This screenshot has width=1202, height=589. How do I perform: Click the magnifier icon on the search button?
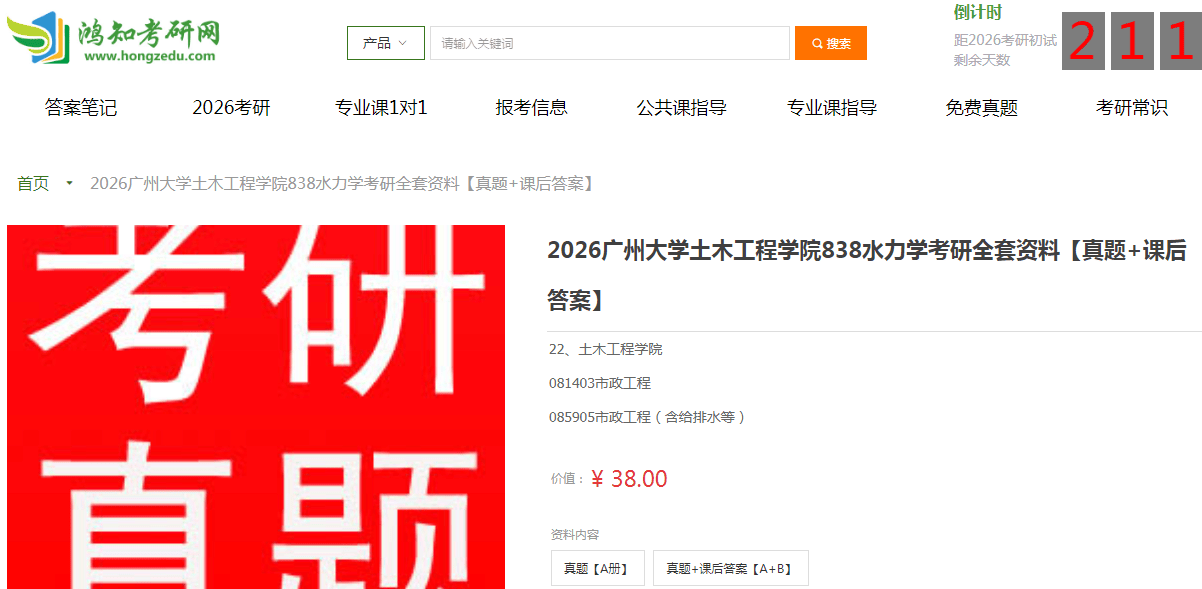pyautogui.click(x=817, y=43)
